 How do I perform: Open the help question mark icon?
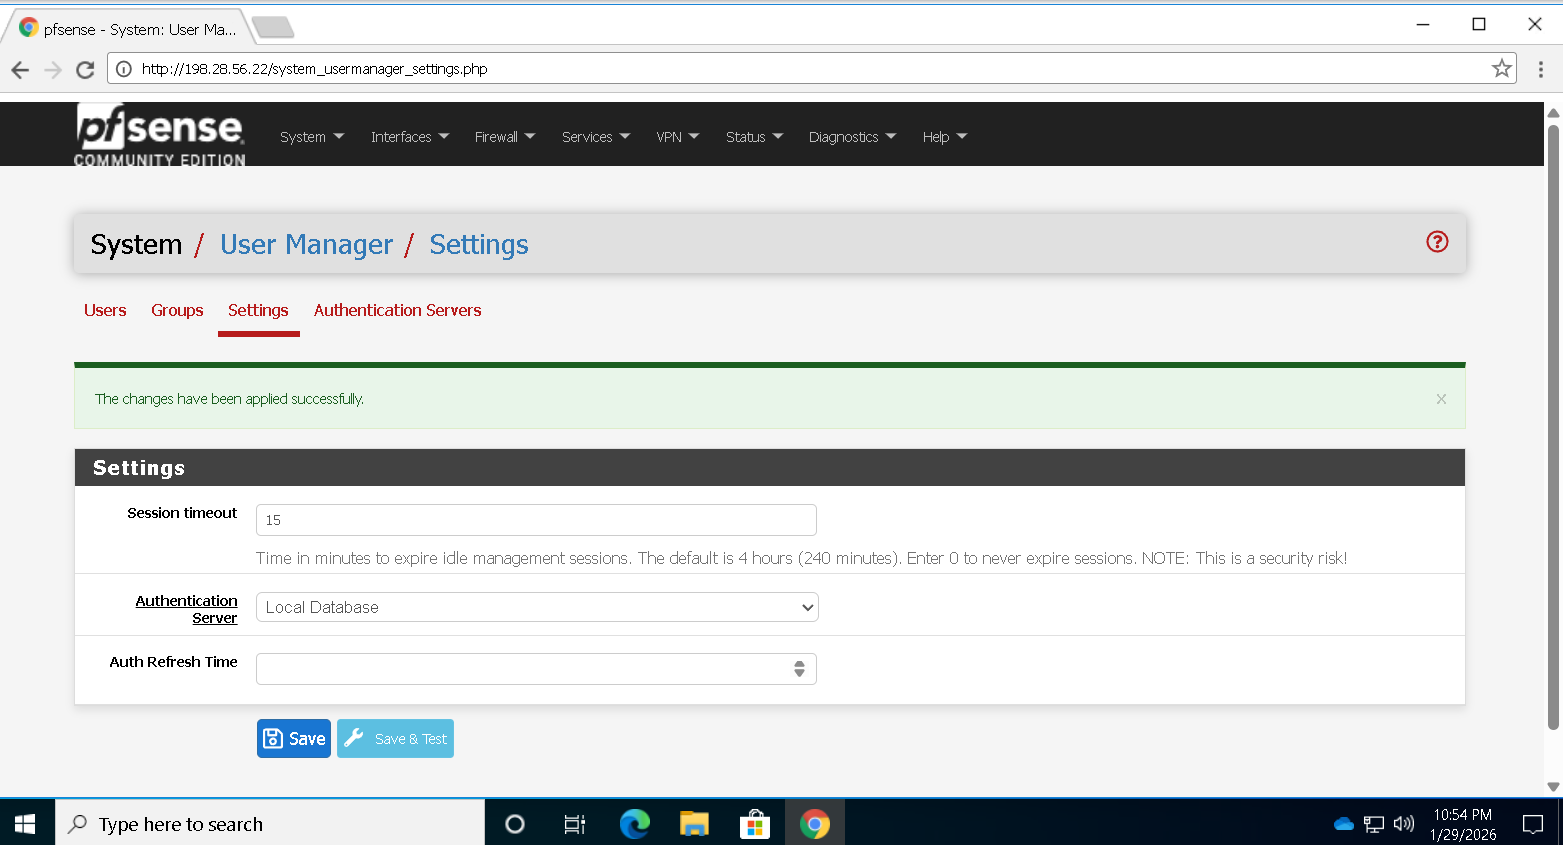[x=1436, y=242]
